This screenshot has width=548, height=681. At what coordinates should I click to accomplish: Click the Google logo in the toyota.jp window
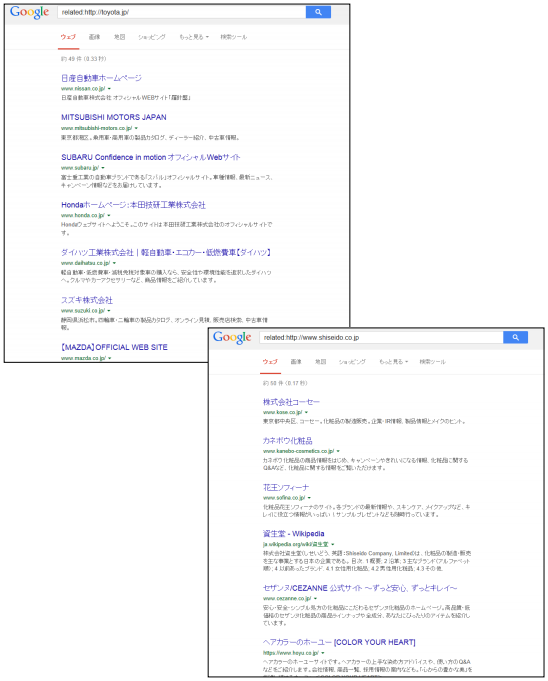[x=30, y=12]
